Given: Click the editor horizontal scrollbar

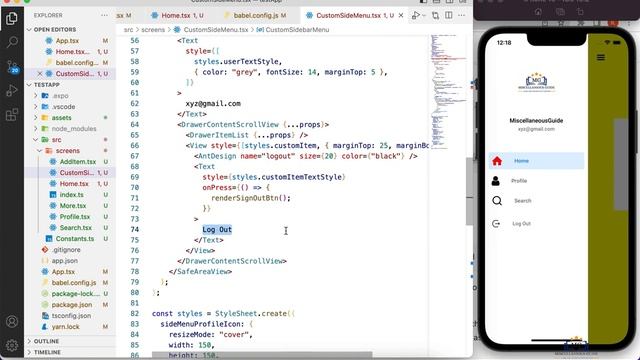Looking at the screenshot, I should [262, 355].
